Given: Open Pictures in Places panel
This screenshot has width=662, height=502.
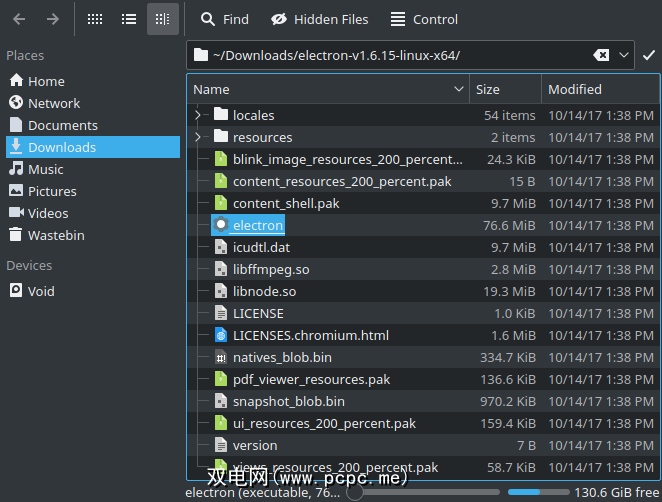Looking at the screenshot, I should pyautogui.click(x=93, y=191).
